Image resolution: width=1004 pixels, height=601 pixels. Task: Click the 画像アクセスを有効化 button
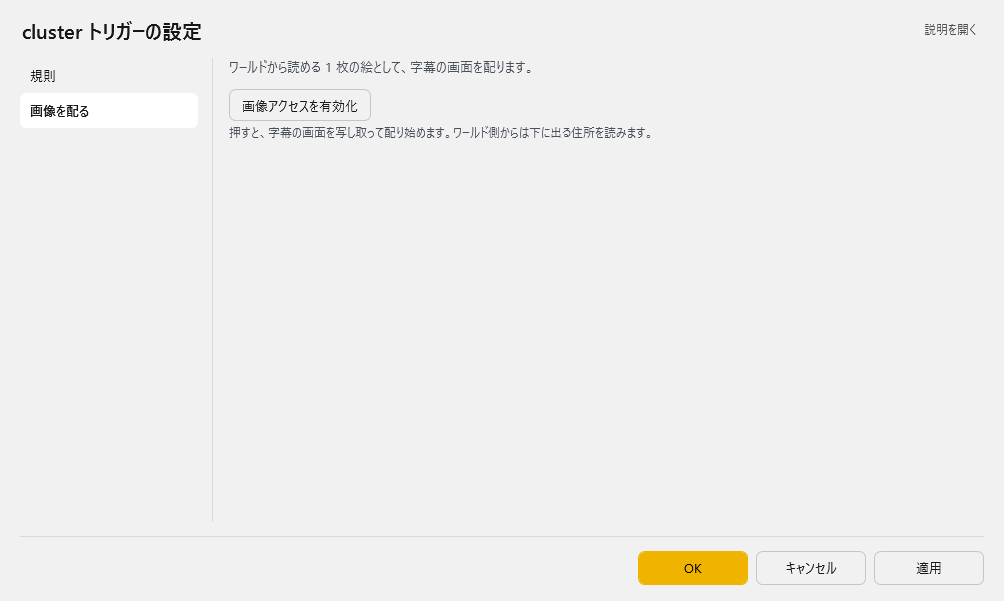pos(300,106)
